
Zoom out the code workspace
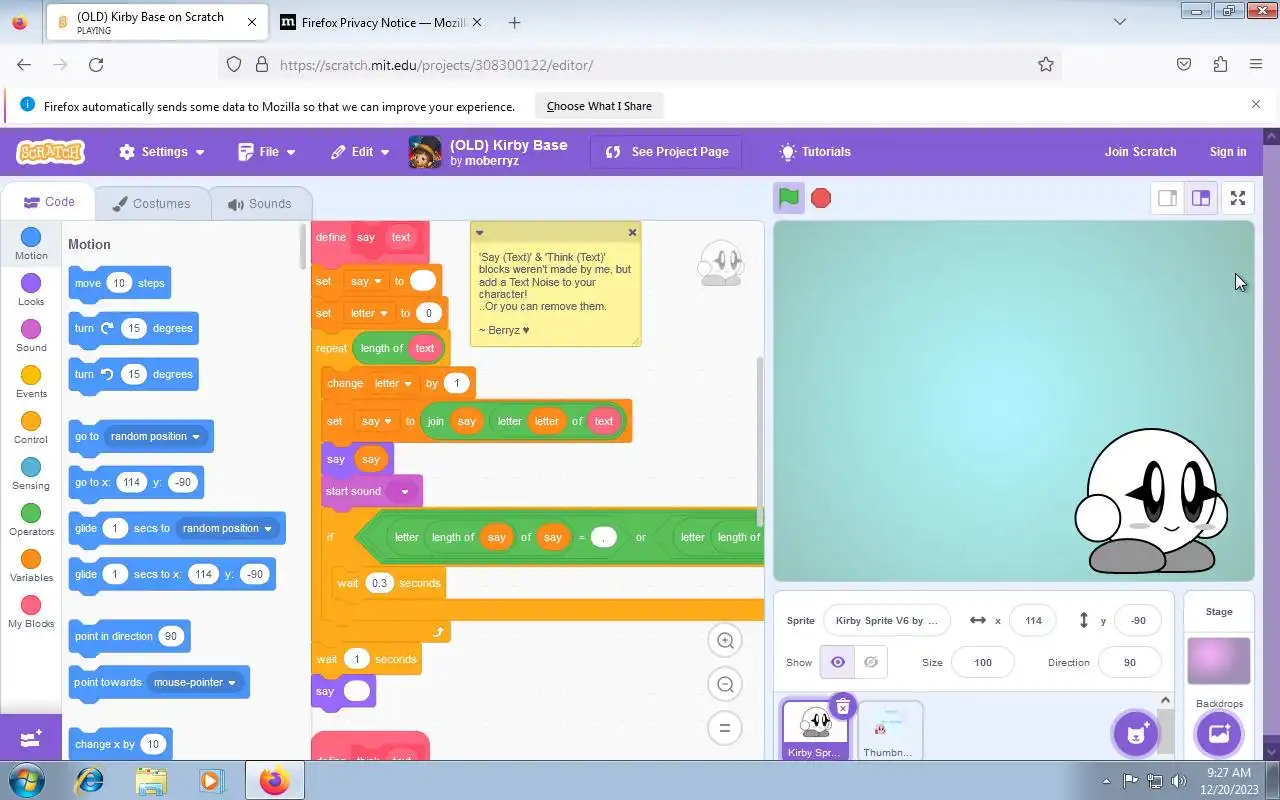point(726,684)
